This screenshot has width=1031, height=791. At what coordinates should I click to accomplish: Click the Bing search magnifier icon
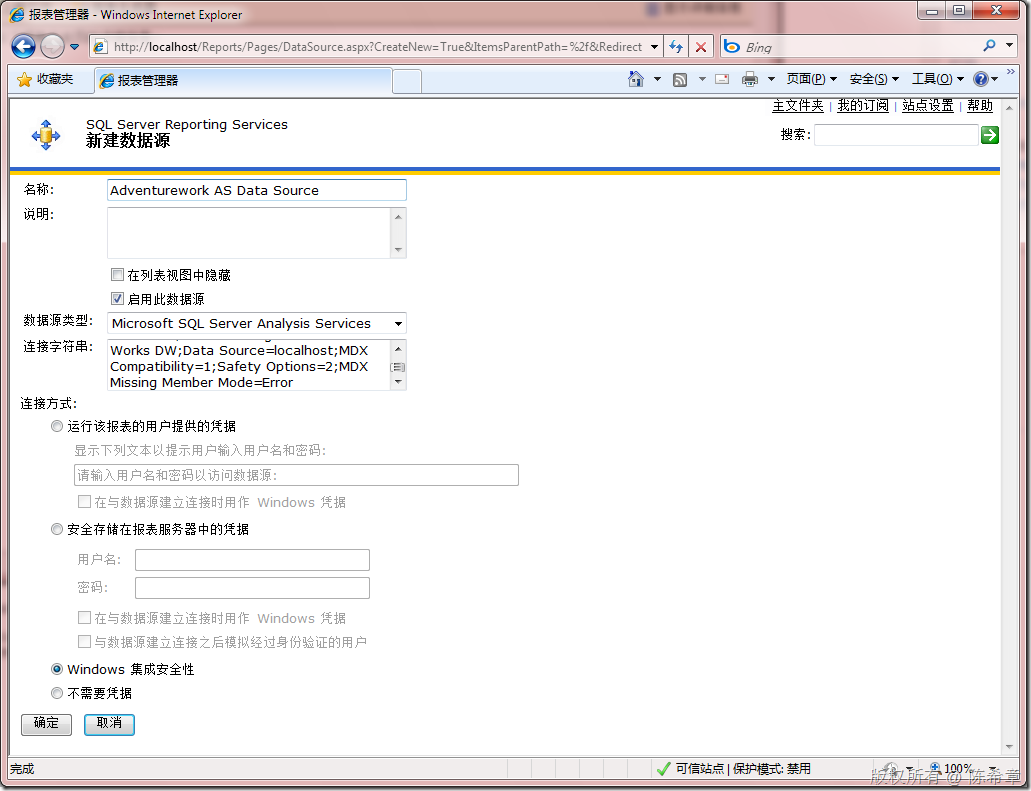(989, 46)
